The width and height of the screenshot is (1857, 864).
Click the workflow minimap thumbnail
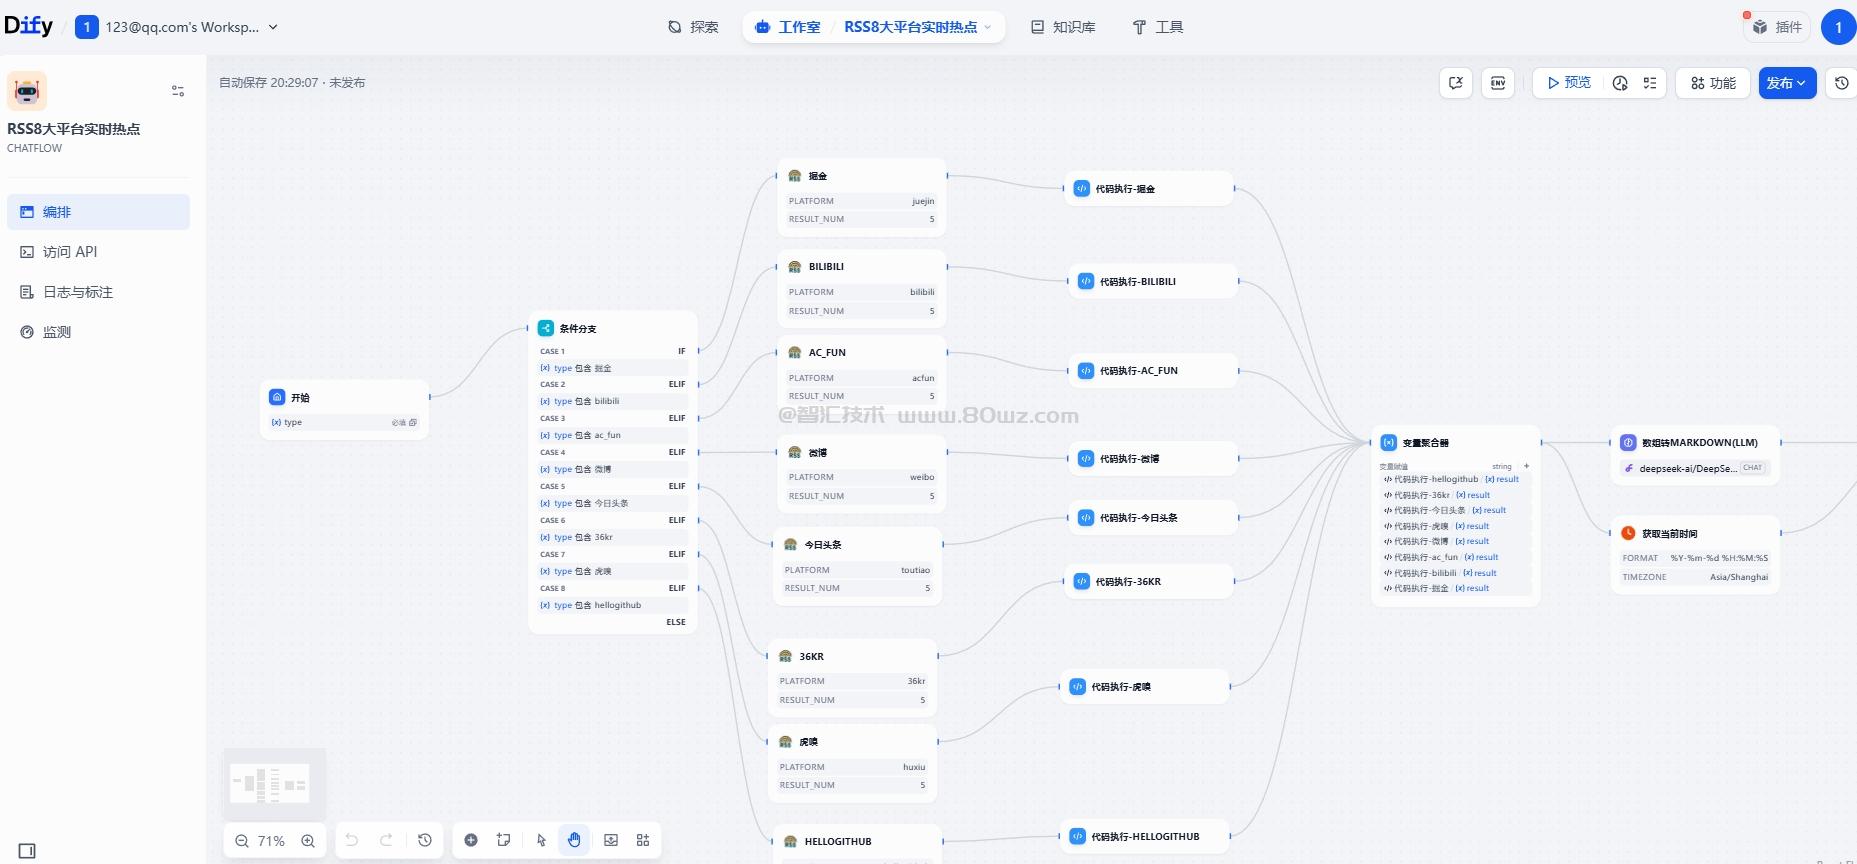pyautogui.click(x=274, y=782)
